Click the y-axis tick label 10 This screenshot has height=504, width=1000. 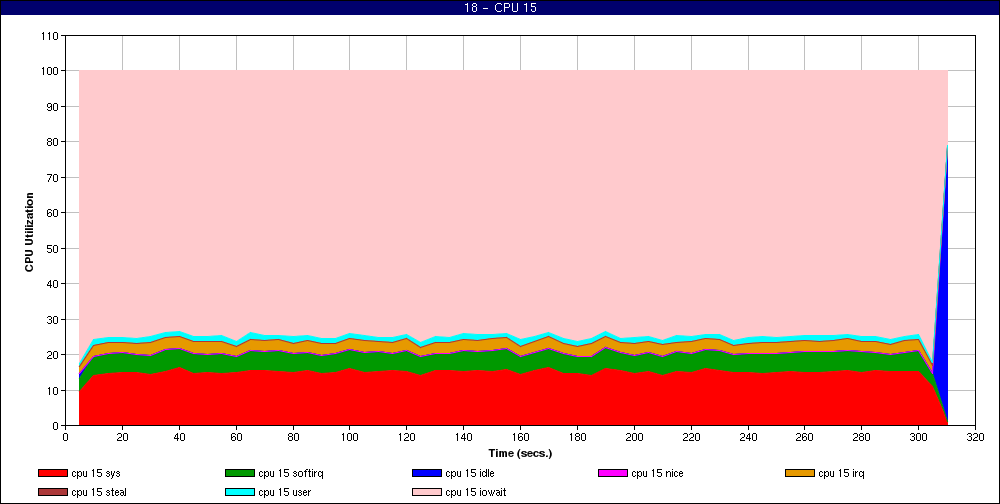53,390
